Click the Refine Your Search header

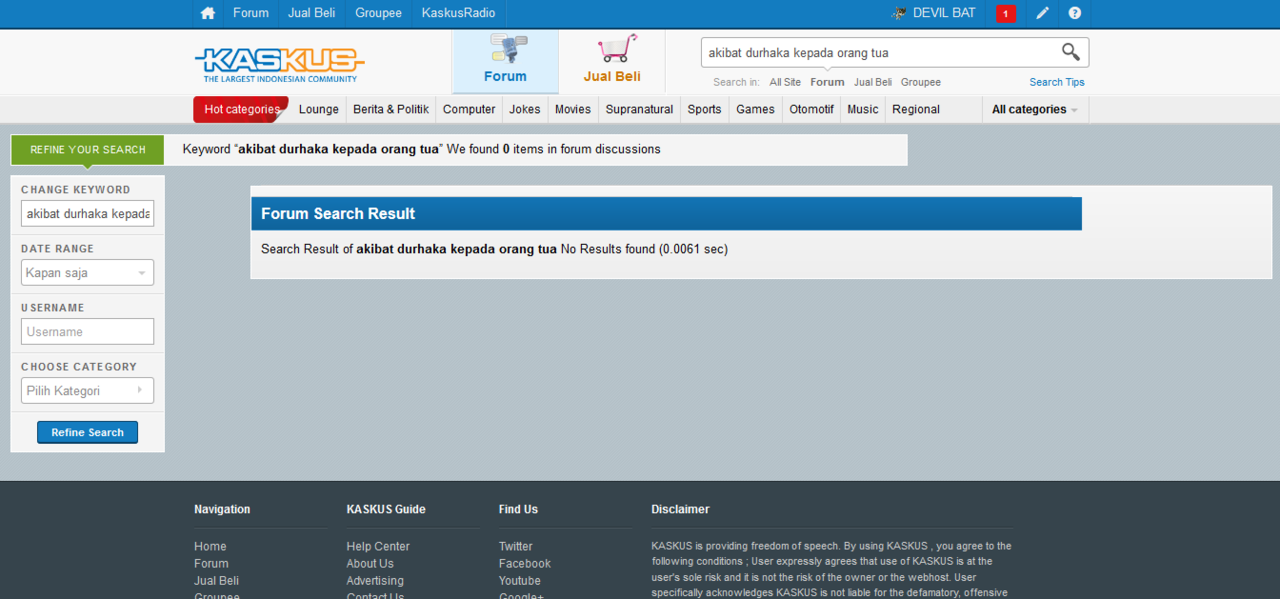click(x=87, y=150)
